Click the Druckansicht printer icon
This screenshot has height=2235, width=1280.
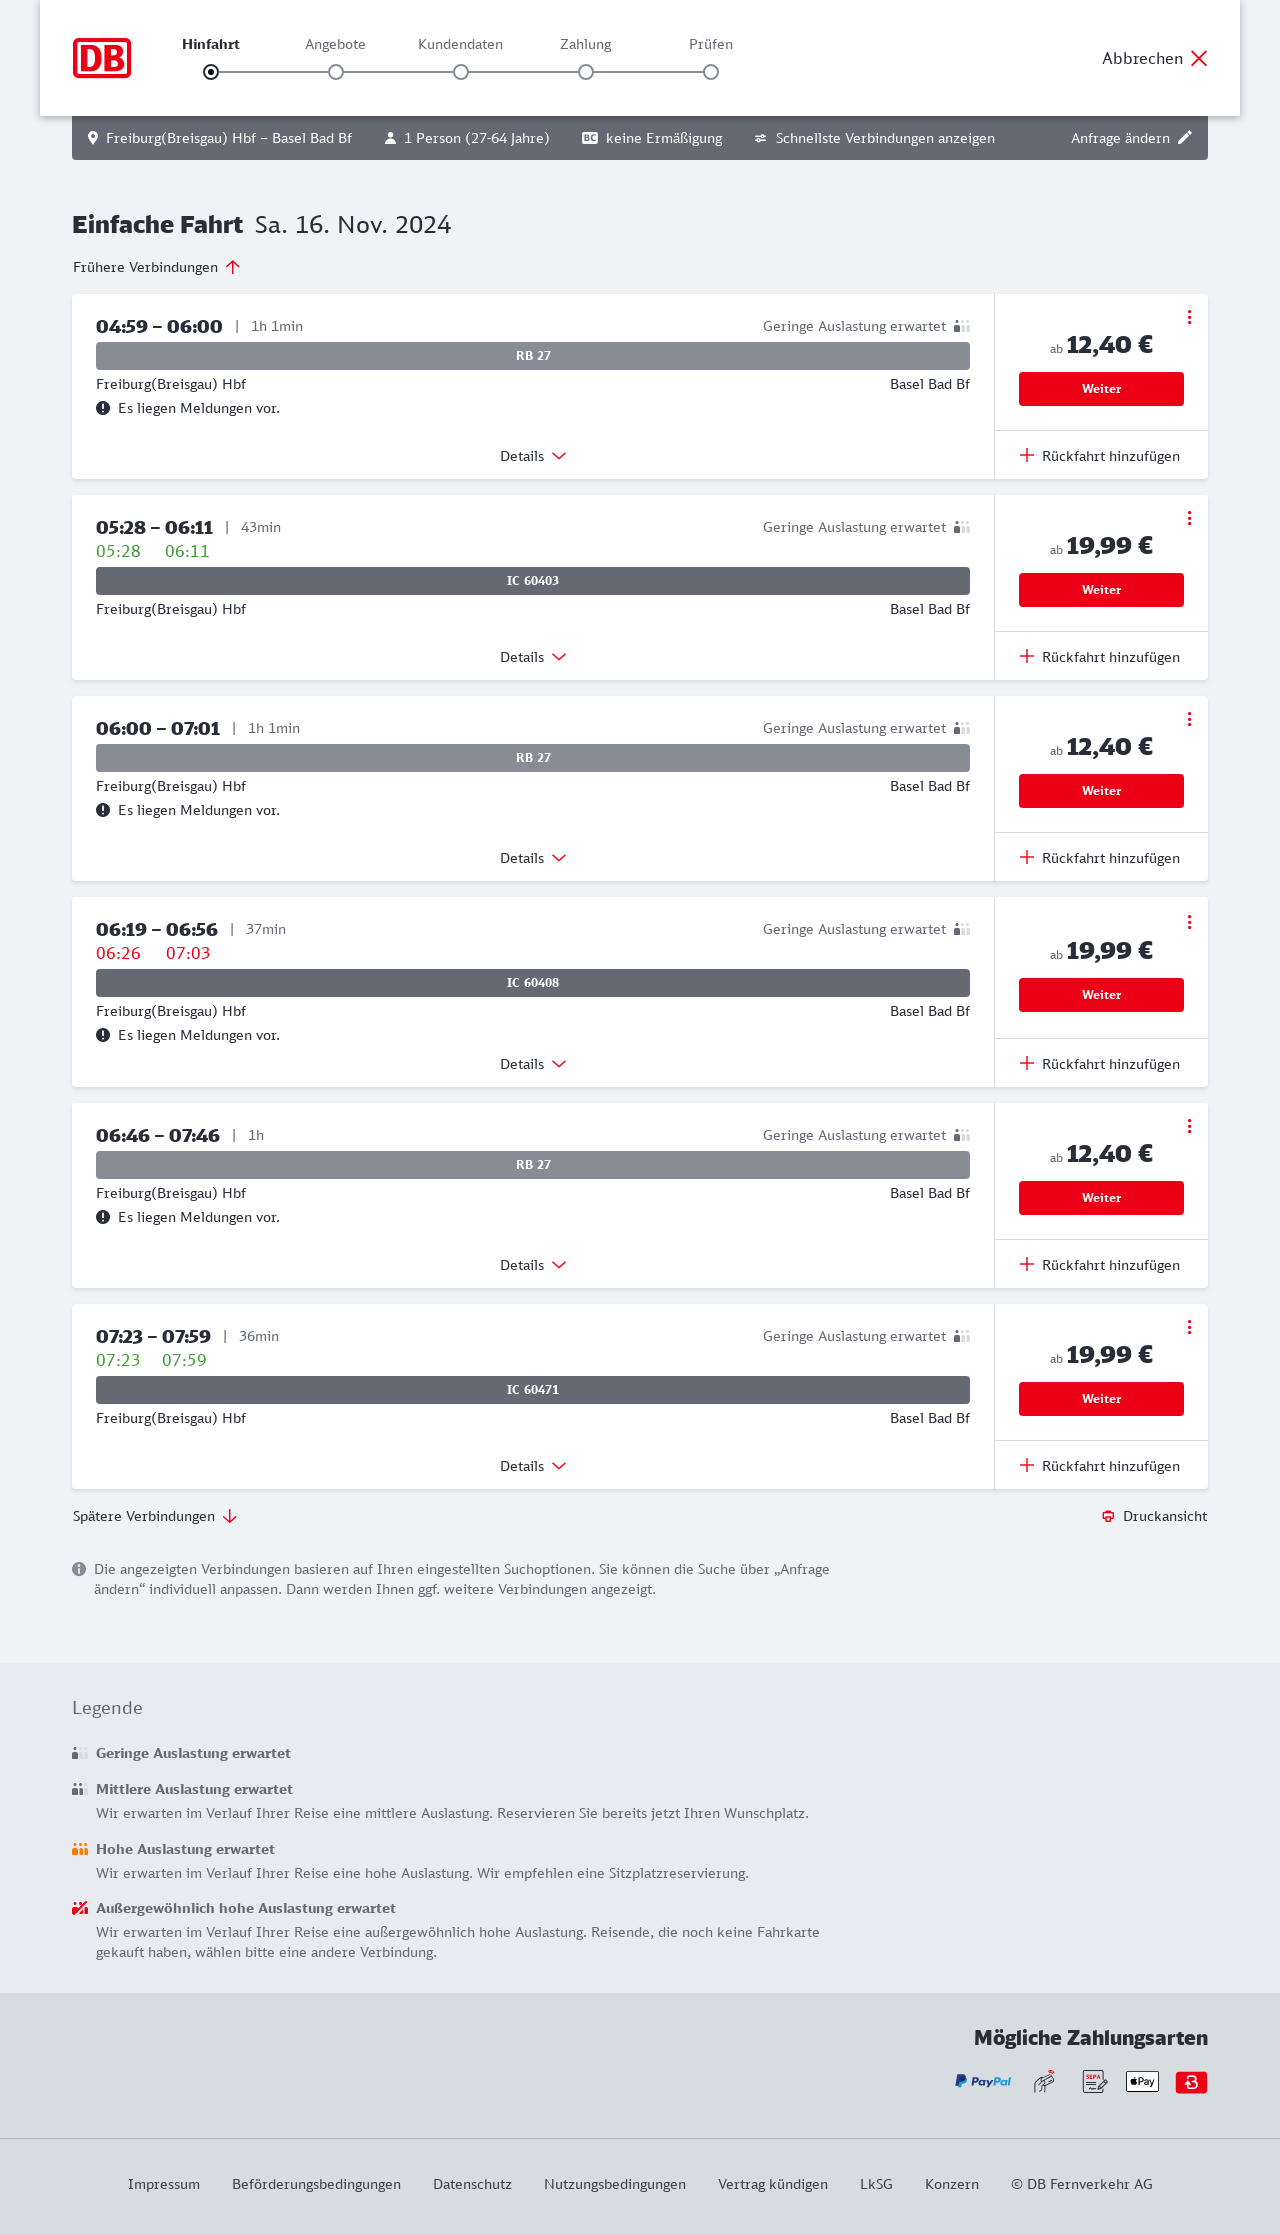point(1108,1516)
